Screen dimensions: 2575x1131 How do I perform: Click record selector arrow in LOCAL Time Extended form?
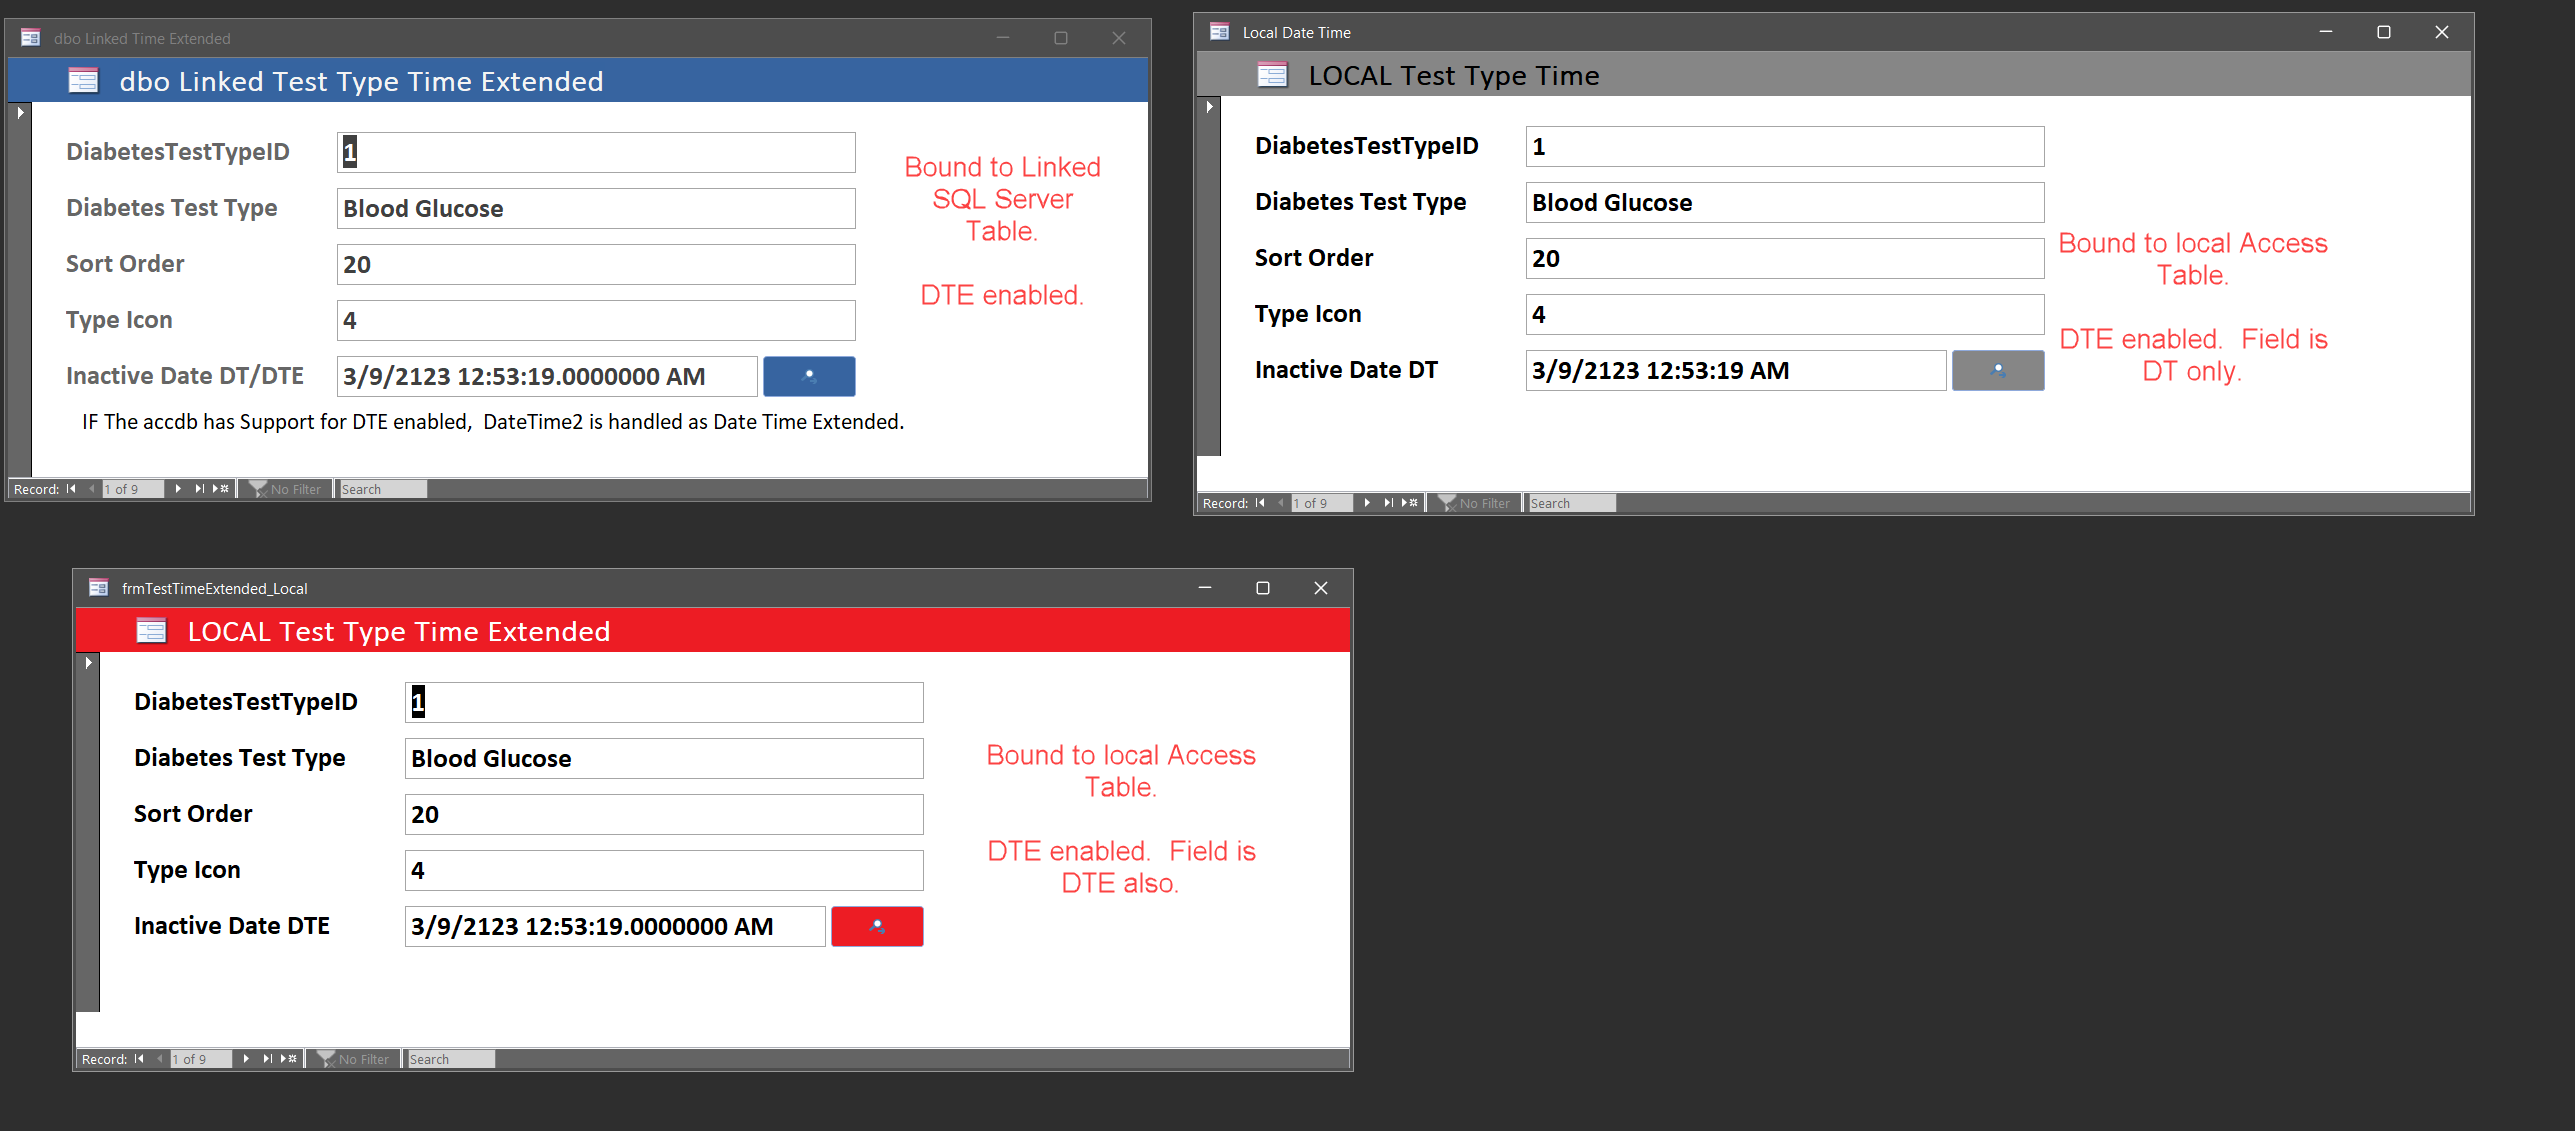point(88,663)
